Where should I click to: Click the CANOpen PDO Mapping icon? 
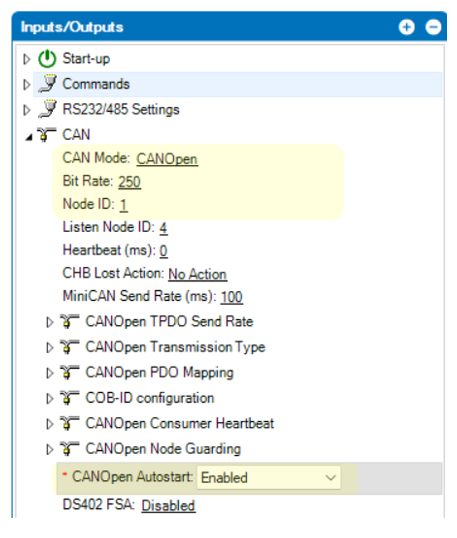point(69,372)
